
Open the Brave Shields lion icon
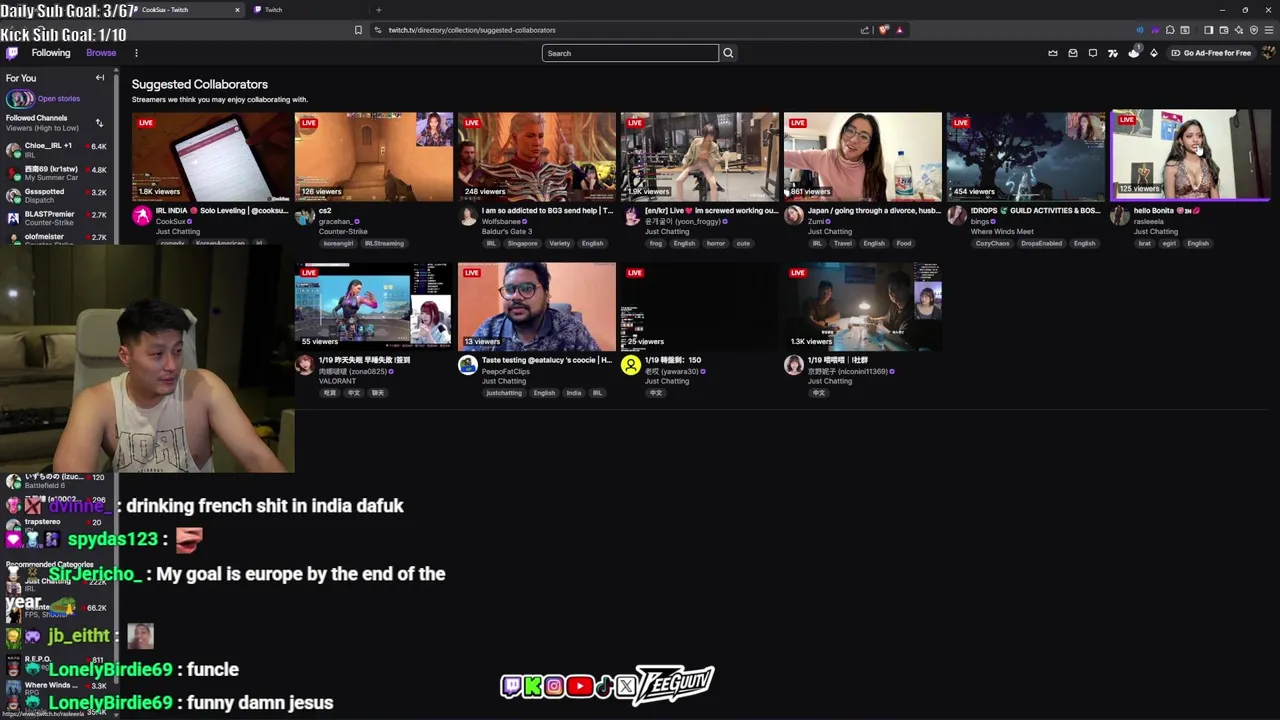point(883,30)
